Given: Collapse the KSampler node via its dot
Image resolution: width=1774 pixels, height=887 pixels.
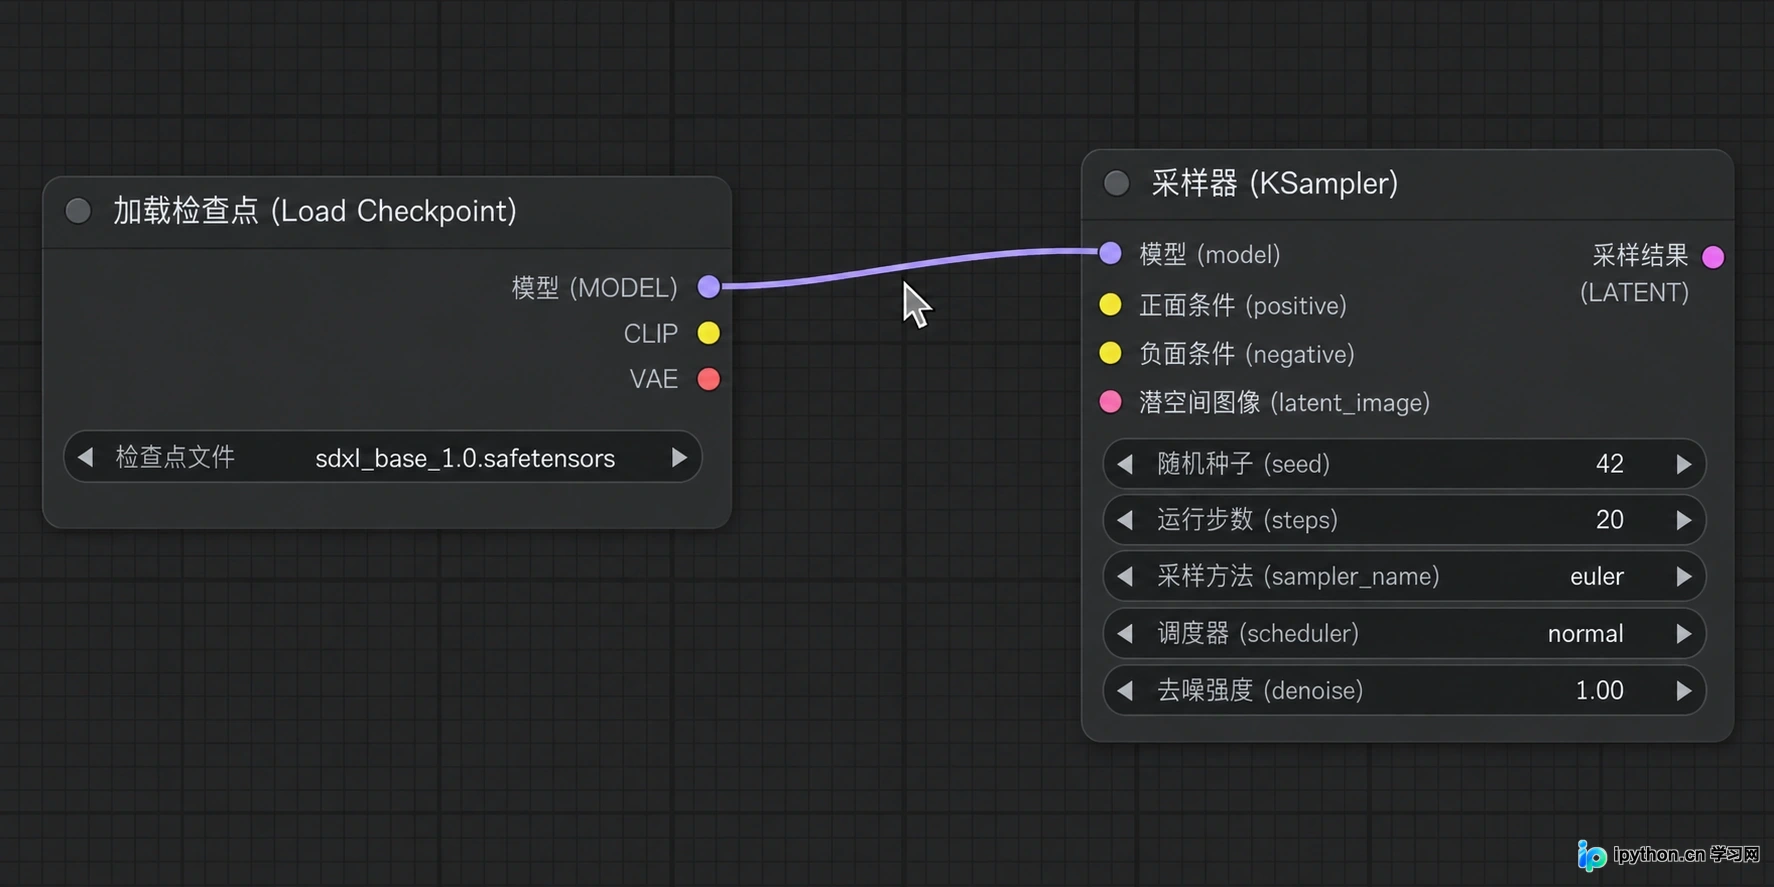Looking at the screenshot, I should coord(1116,183).
